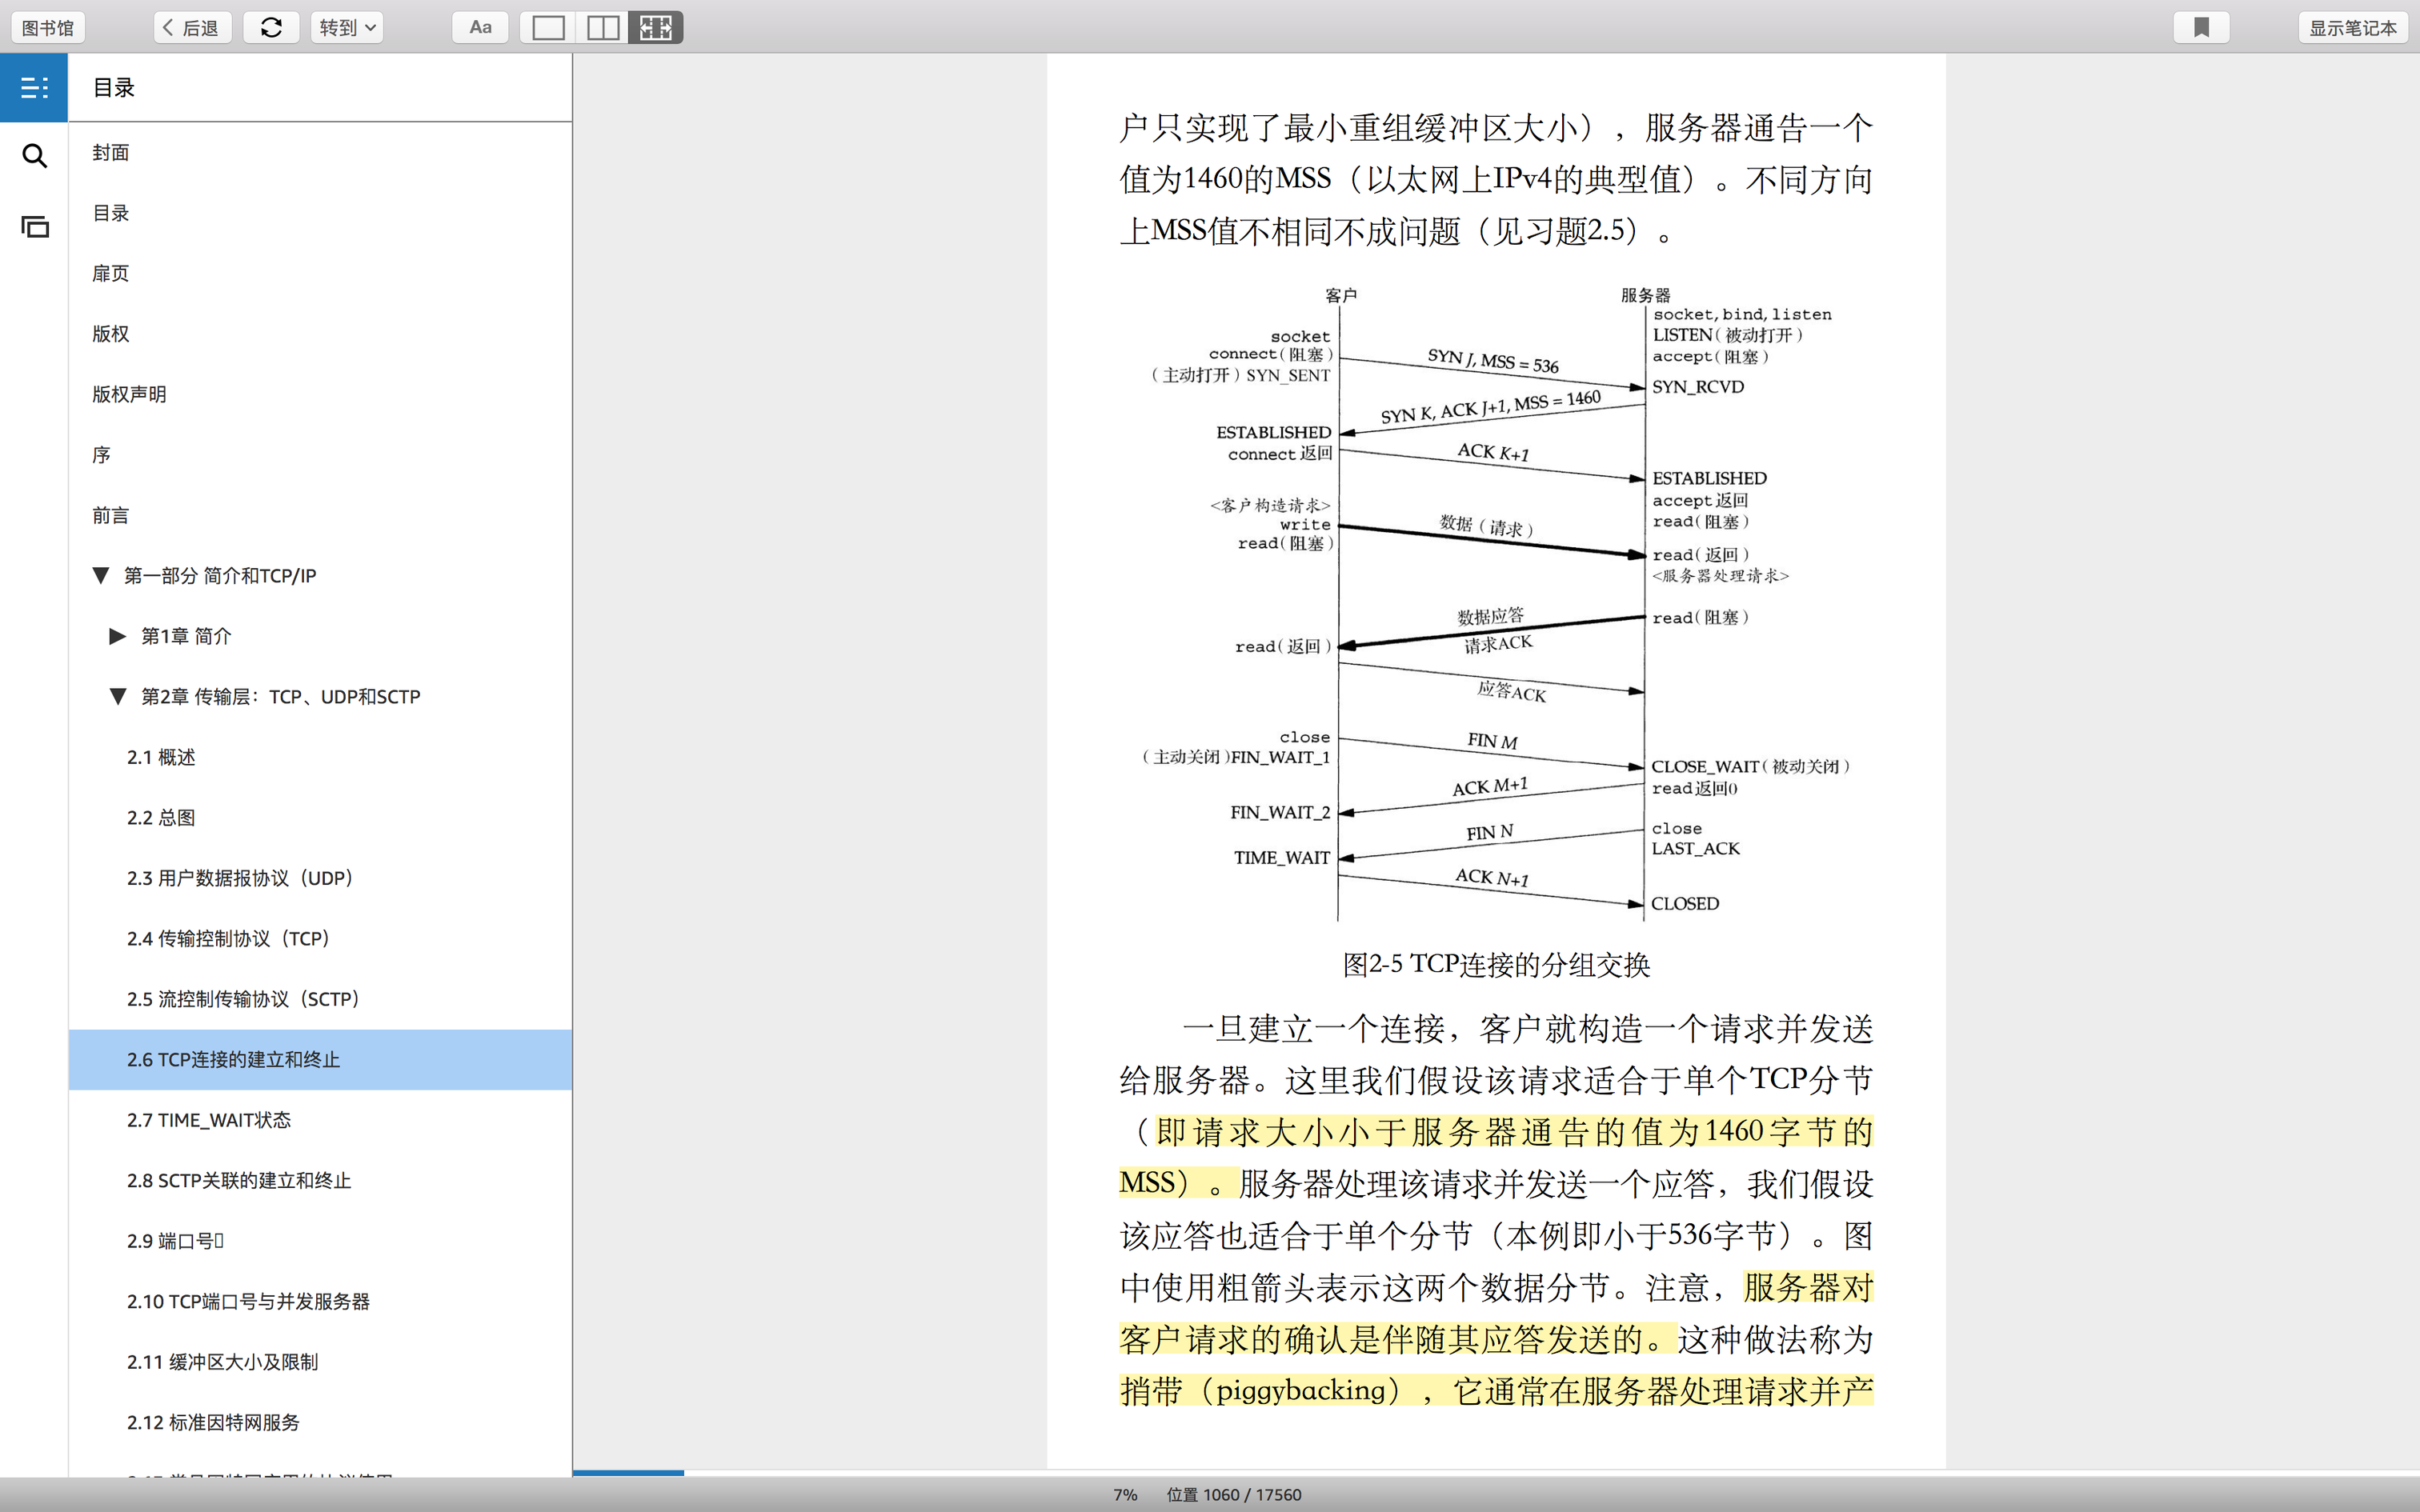Toggle the full-width auto-fit layout
Screen dimensions: 2420x1512
pos(656,28)
